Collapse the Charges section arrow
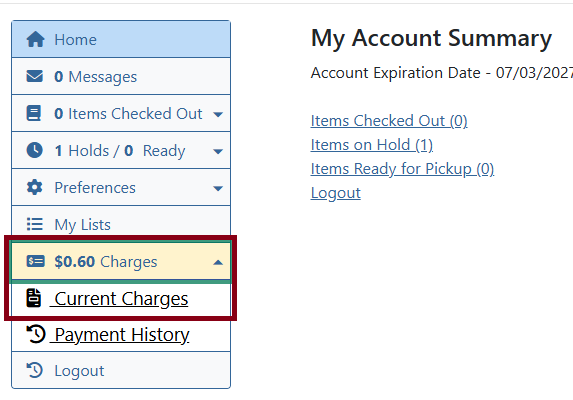The image size is (573, 400). [x=218, y=262]
